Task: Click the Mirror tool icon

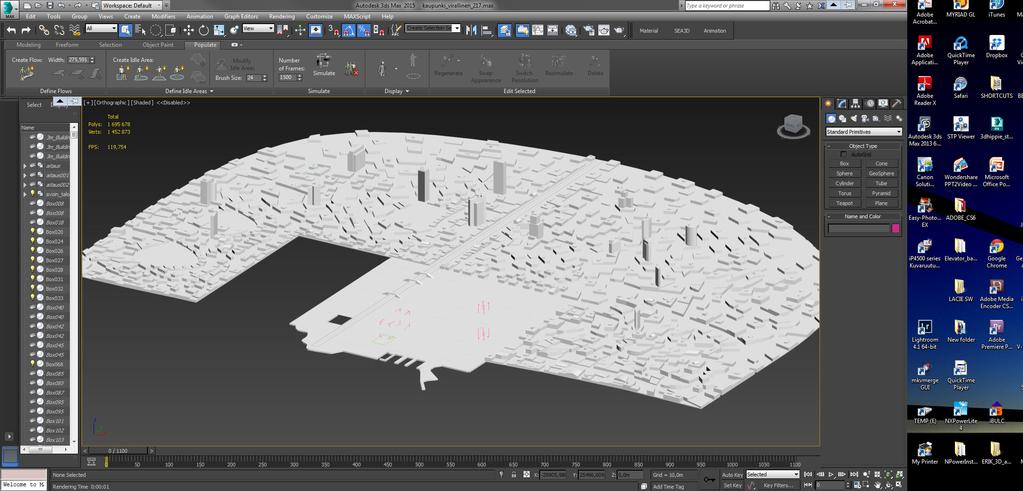Action: [x=472, y=30]
